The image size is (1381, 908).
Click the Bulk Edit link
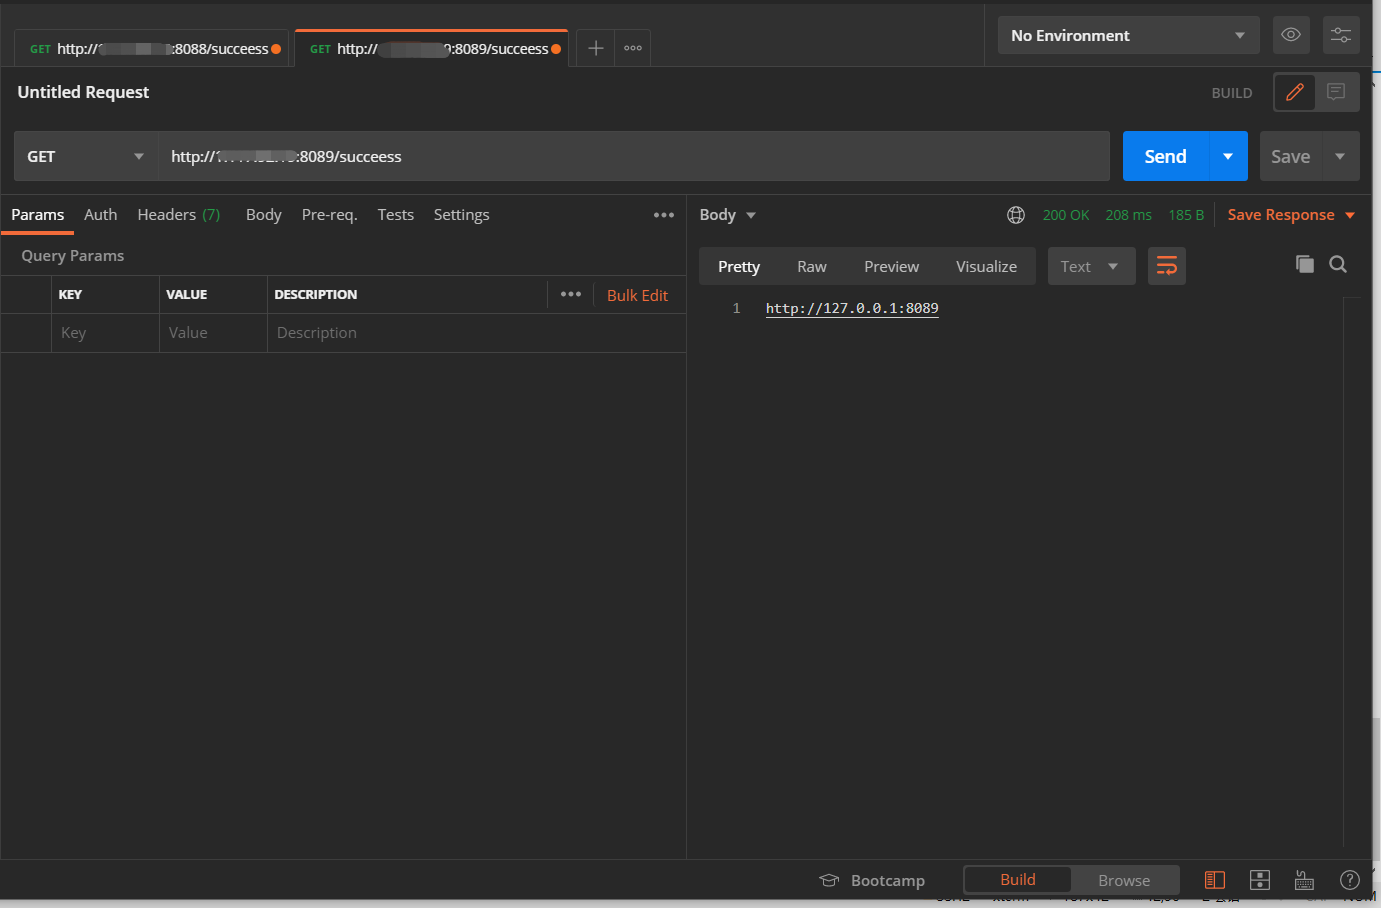tap(637, 295)
